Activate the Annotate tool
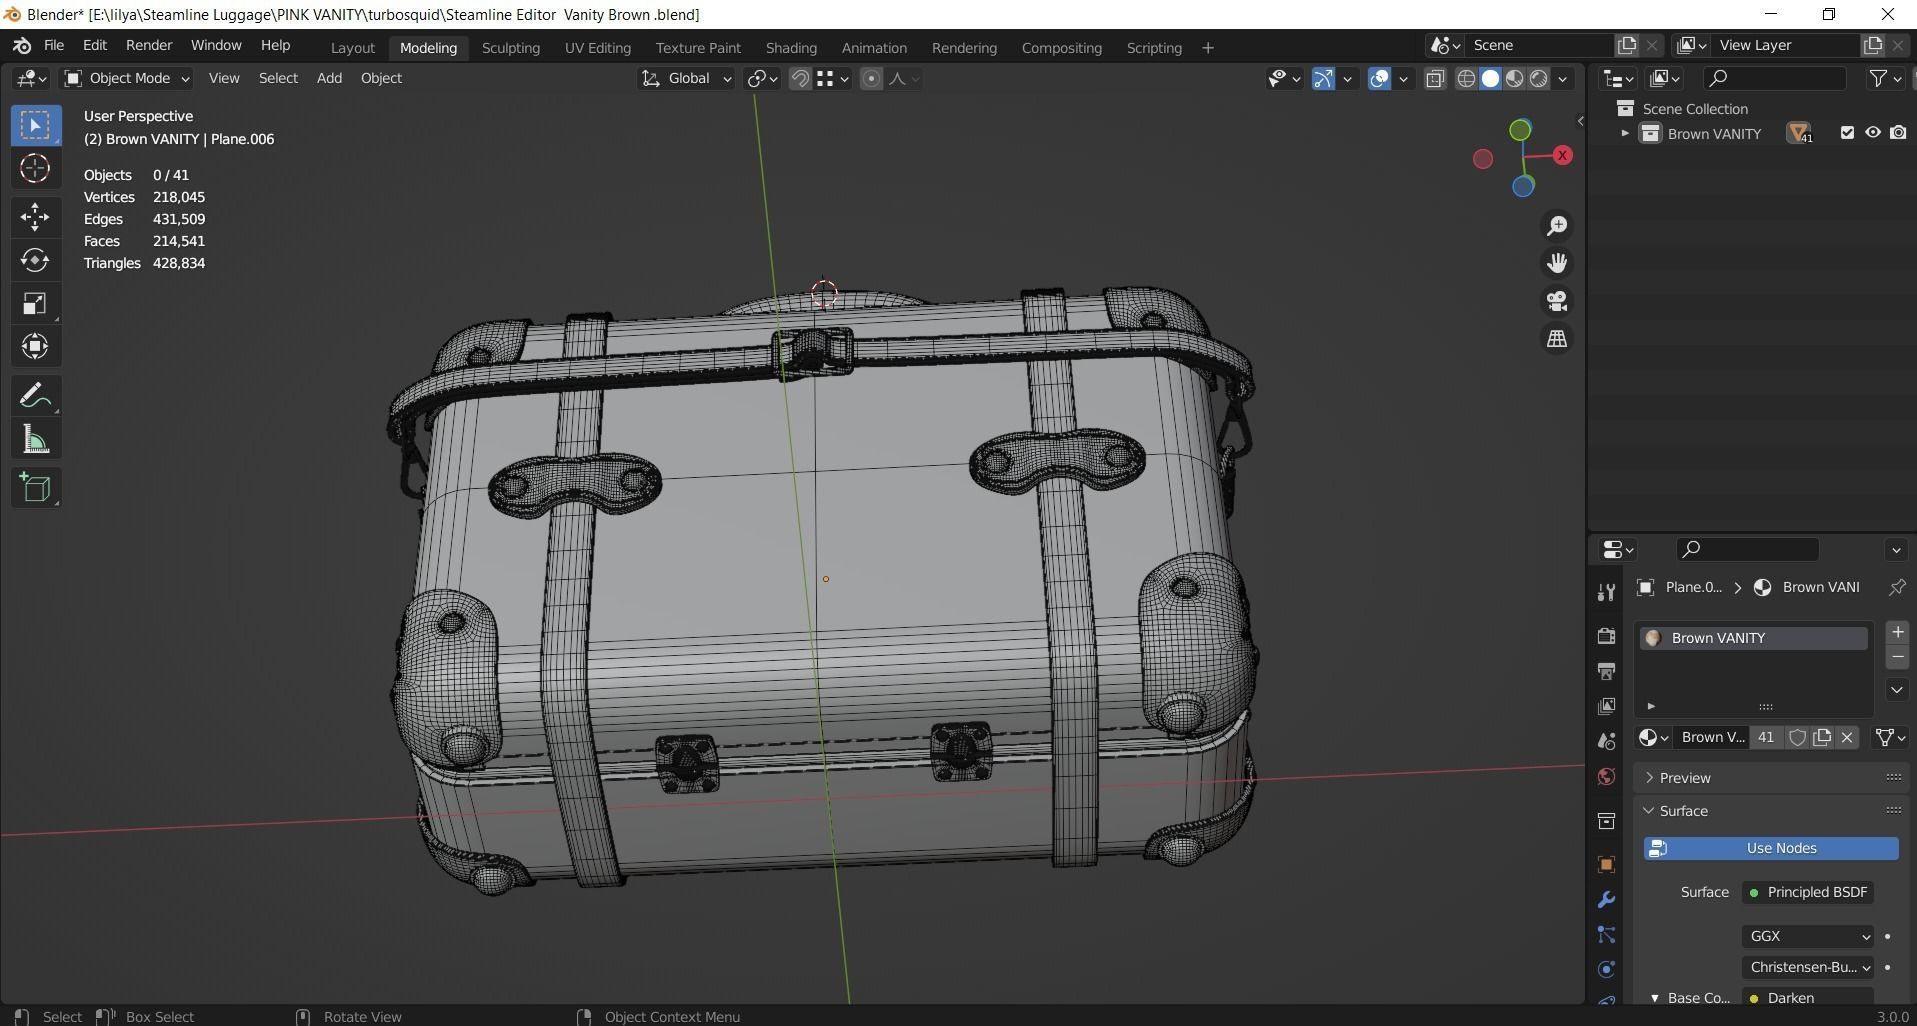The width and height of the screenshot is (1917, 1026). coord(35,396)
